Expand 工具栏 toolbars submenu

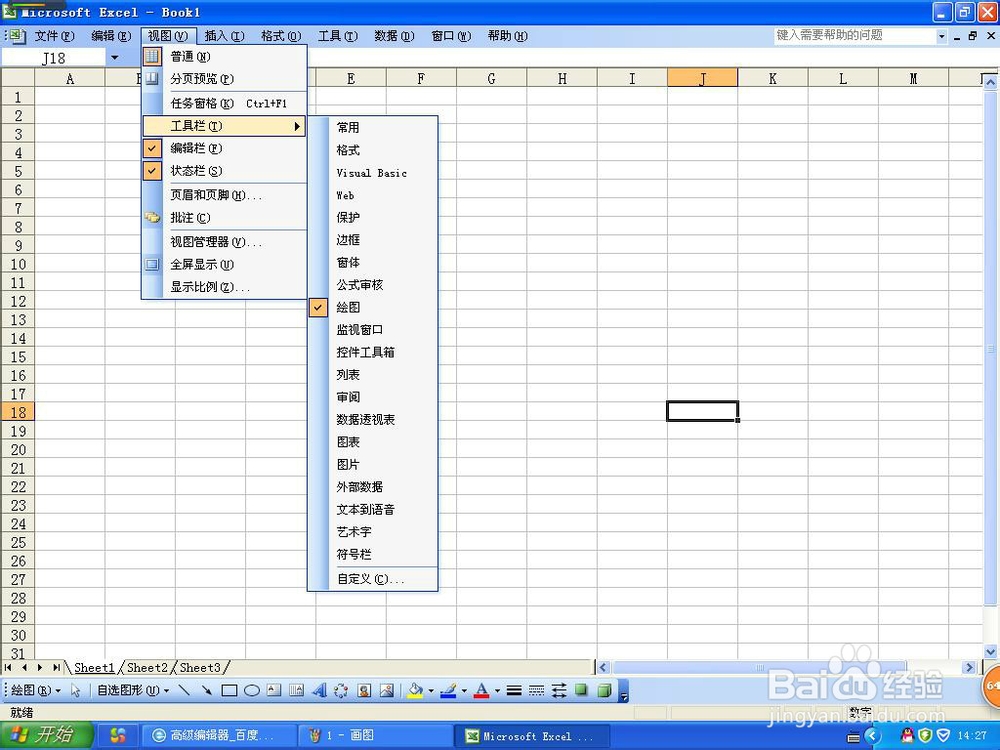coord(223,126)
